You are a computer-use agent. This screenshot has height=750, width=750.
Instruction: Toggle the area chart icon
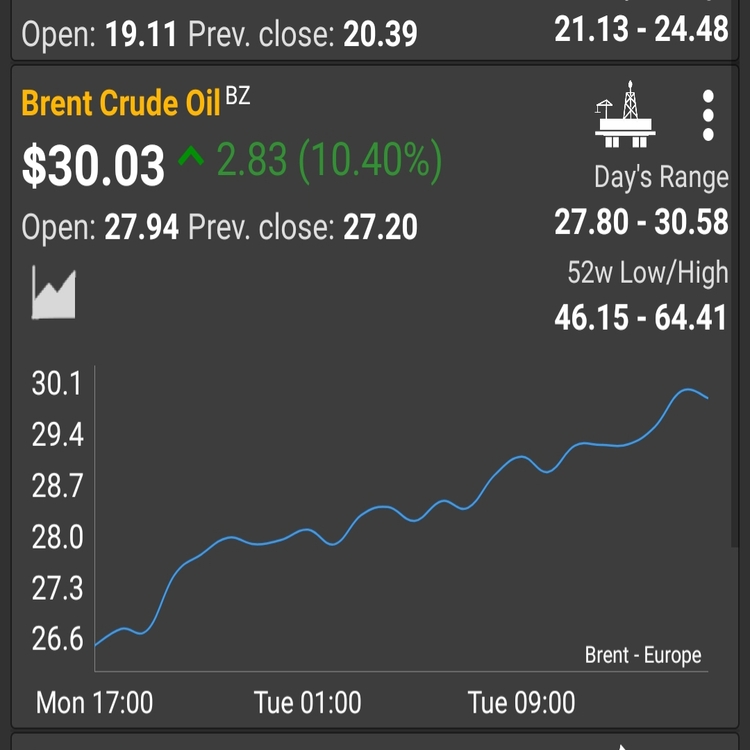(x=54, y=292)
